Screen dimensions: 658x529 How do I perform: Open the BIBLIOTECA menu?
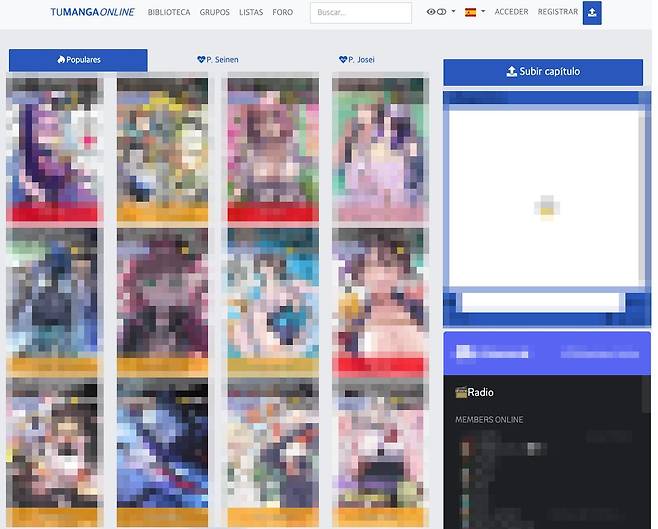tap(169, 12)
